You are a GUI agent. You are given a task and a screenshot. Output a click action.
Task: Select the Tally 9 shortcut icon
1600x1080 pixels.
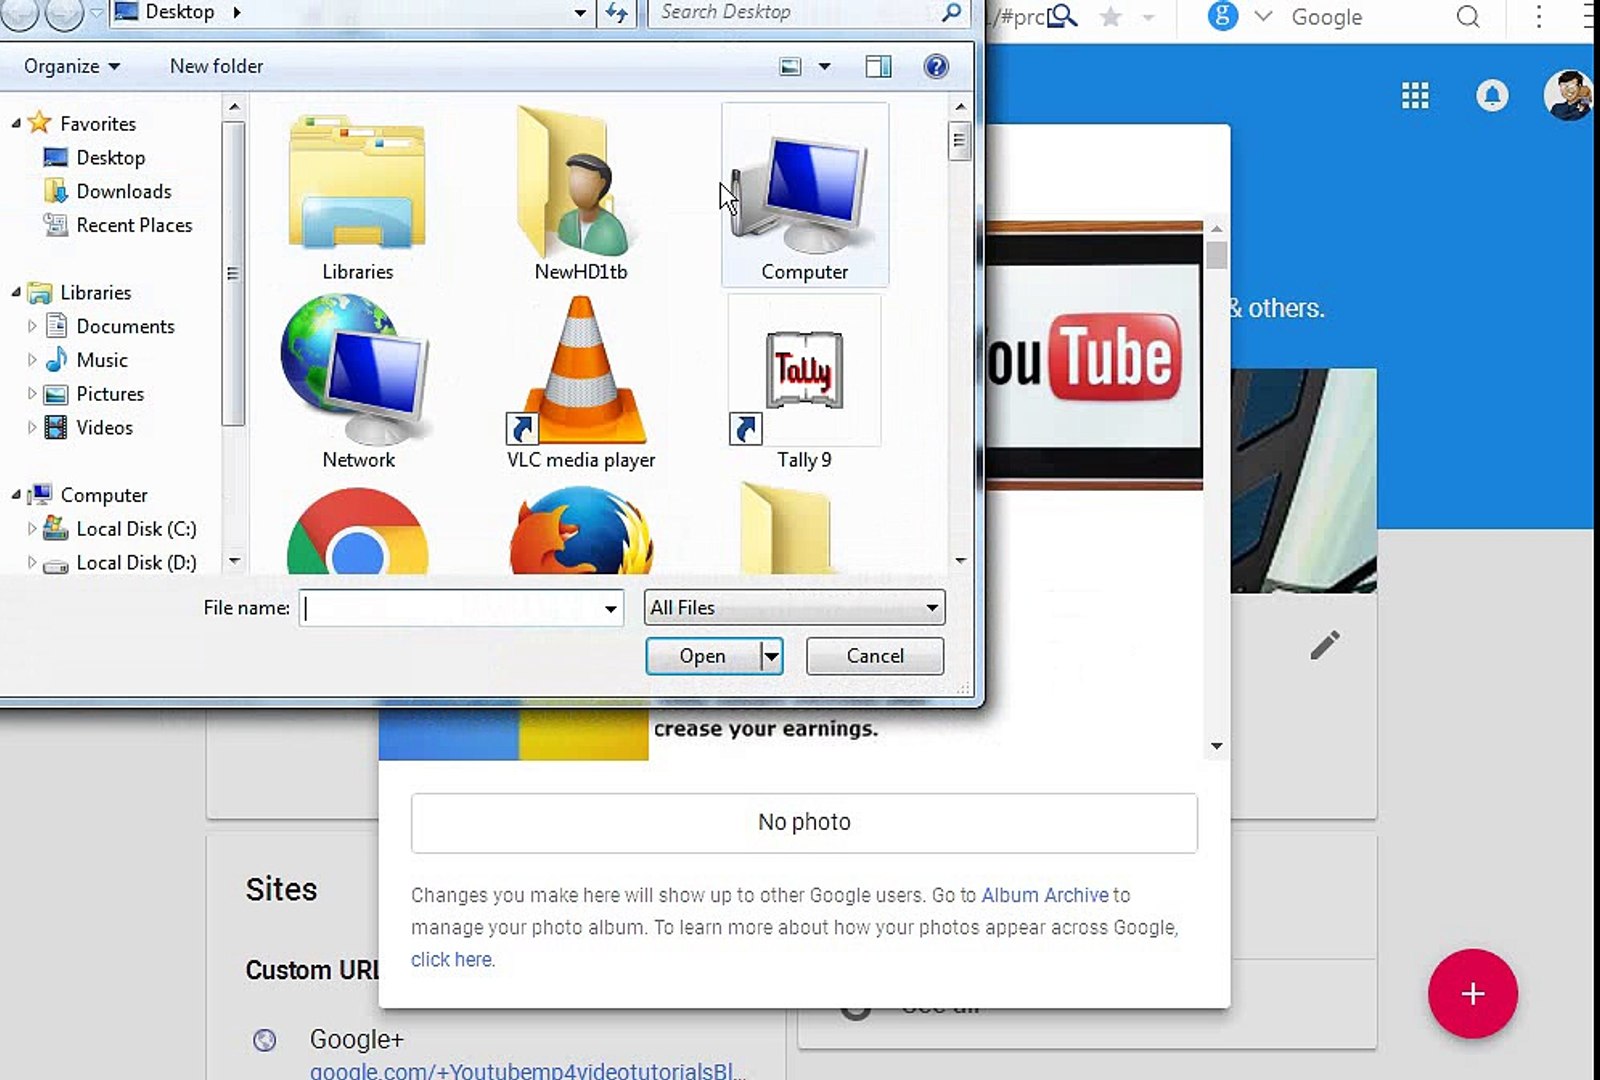804,370
